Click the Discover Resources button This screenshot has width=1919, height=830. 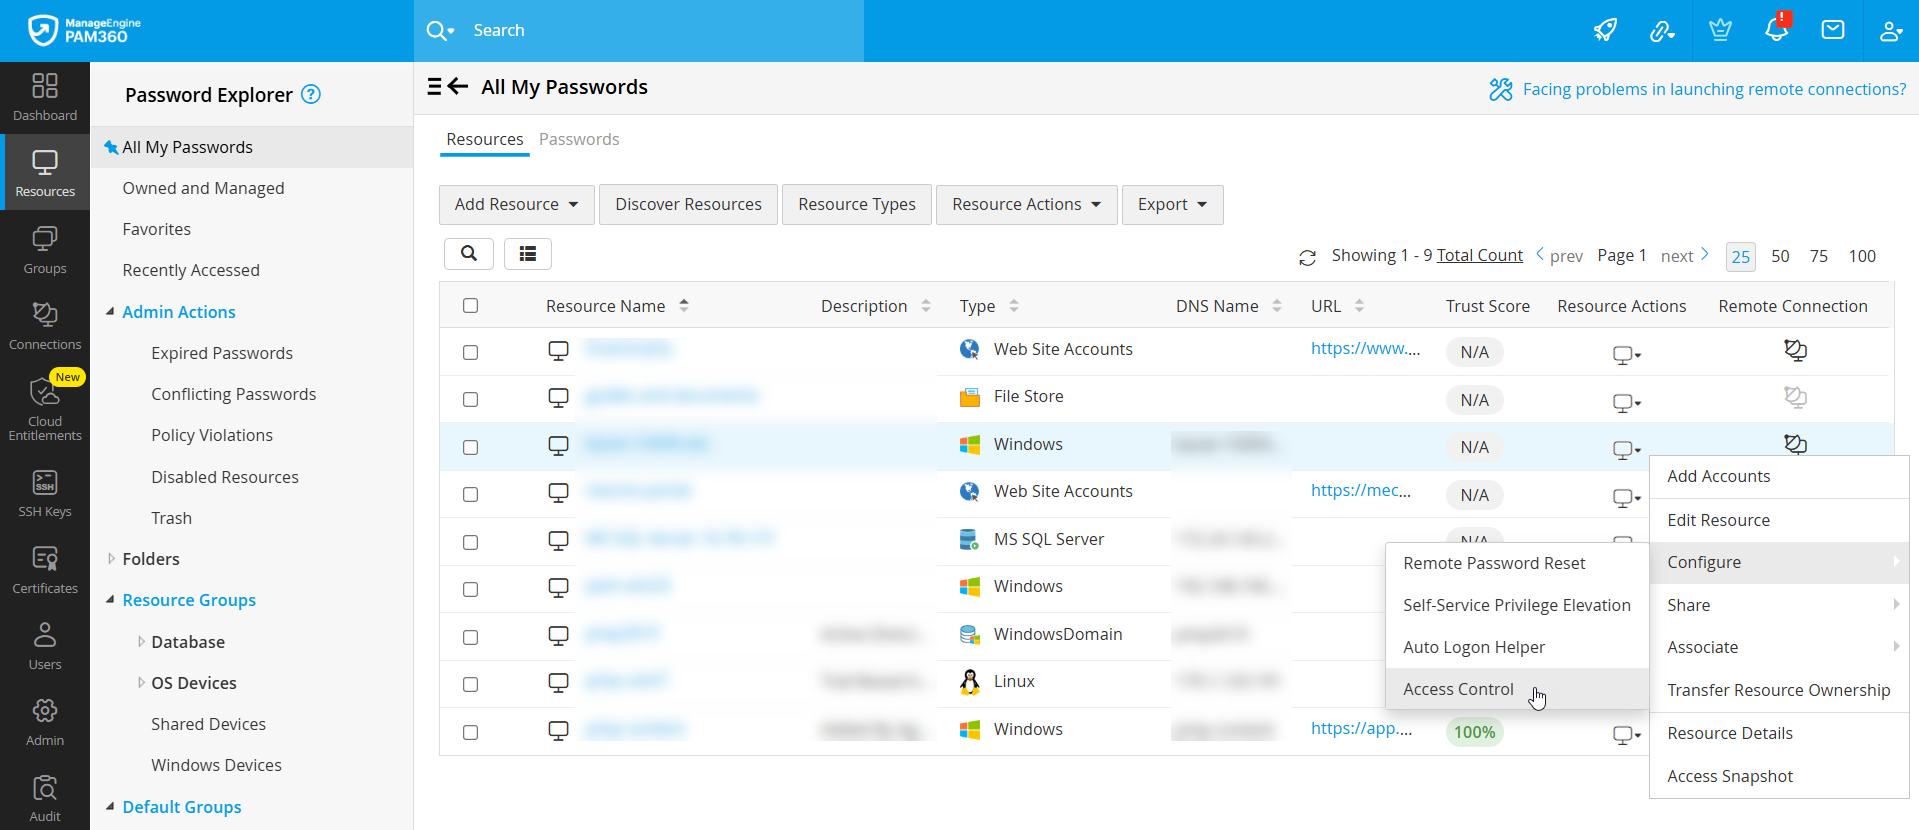point(688,204)
